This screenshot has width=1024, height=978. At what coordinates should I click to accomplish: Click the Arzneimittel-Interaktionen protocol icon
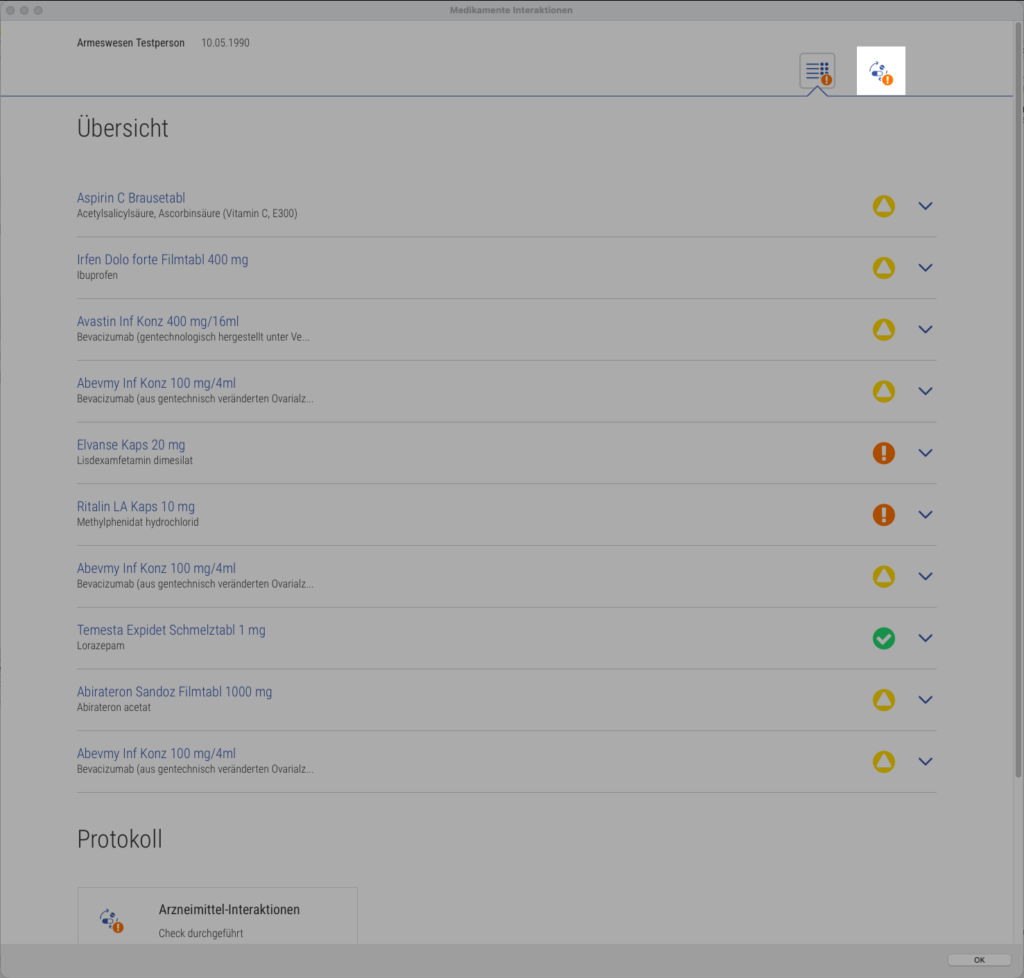(x=111, y=920)
